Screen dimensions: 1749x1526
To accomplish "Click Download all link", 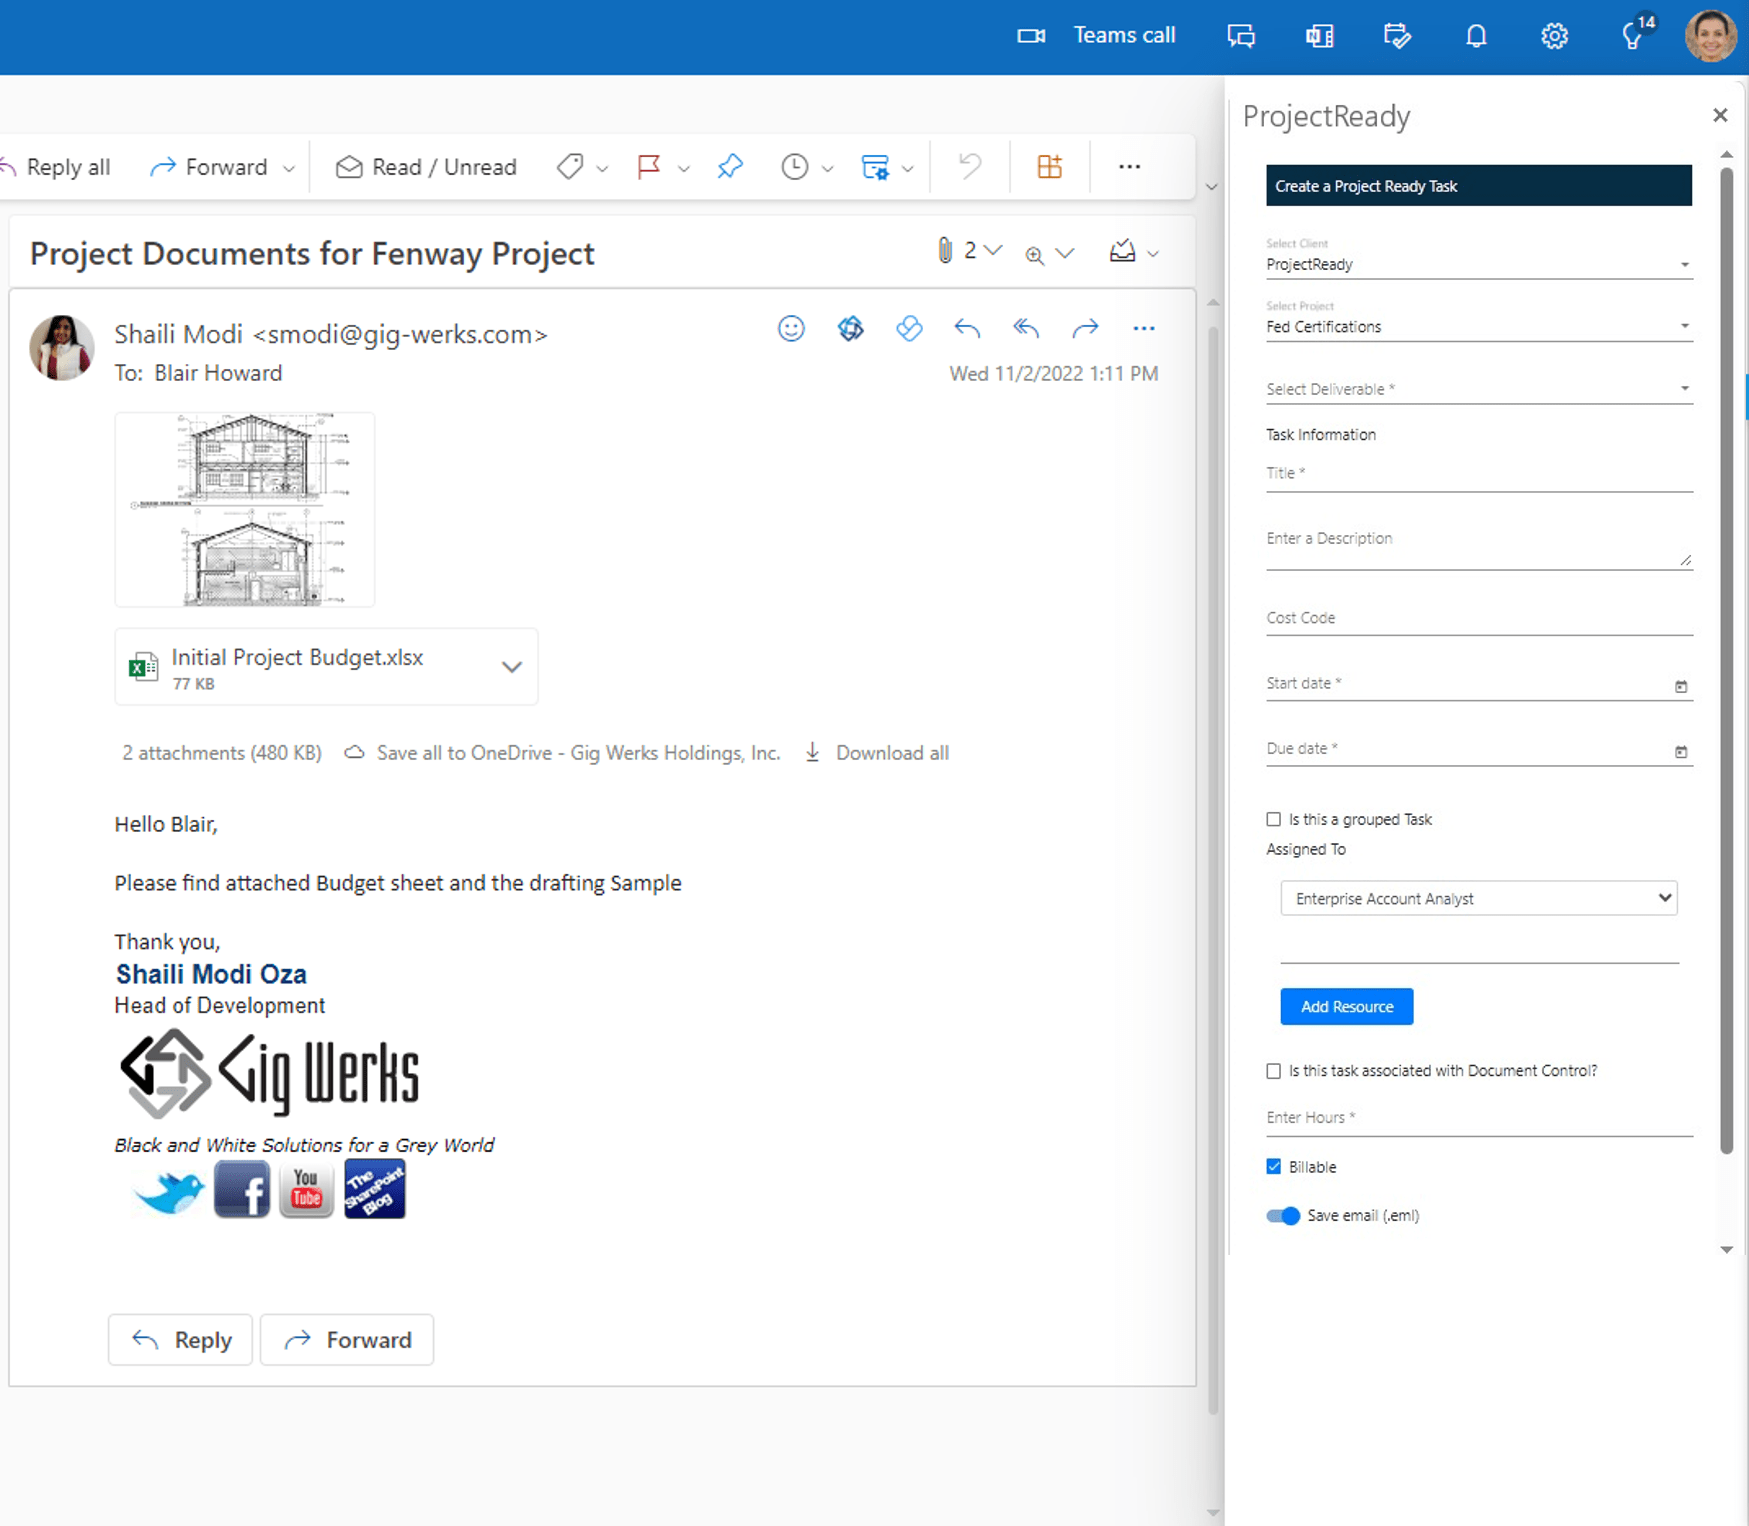I will 877,753.
